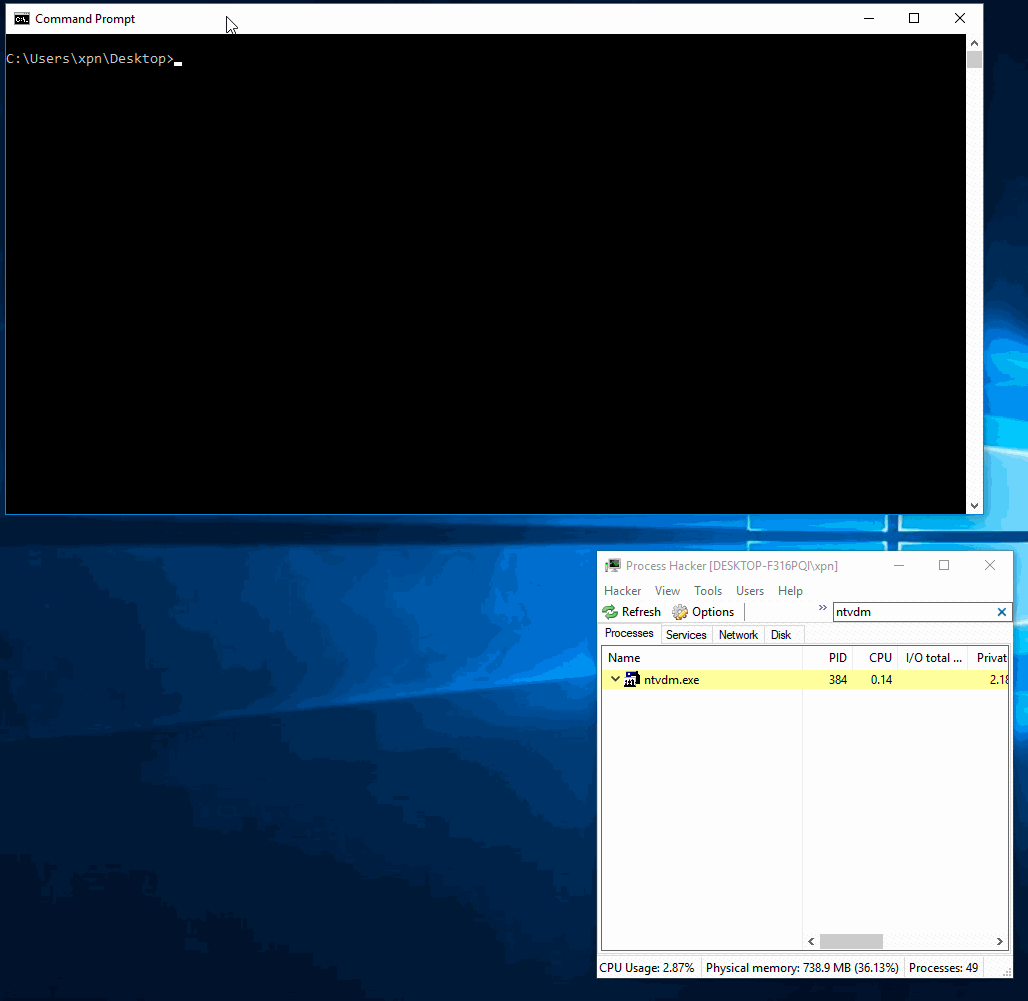Screen dimensions: 1028x1001
Task: Clear the ntvdm search filter
Action: point(1002,612)
